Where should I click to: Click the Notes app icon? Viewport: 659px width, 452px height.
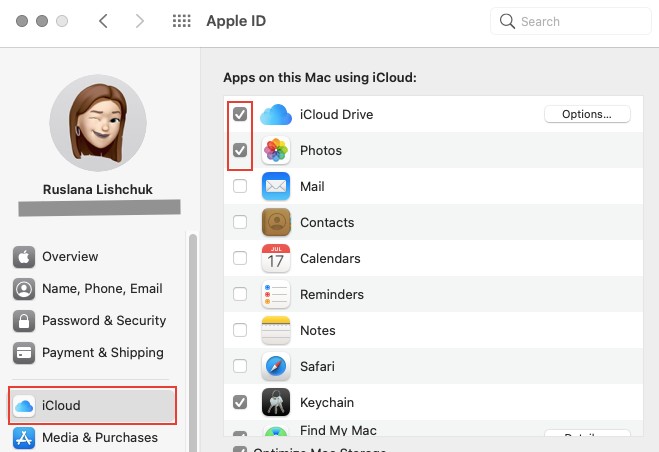tap(276, 330)
